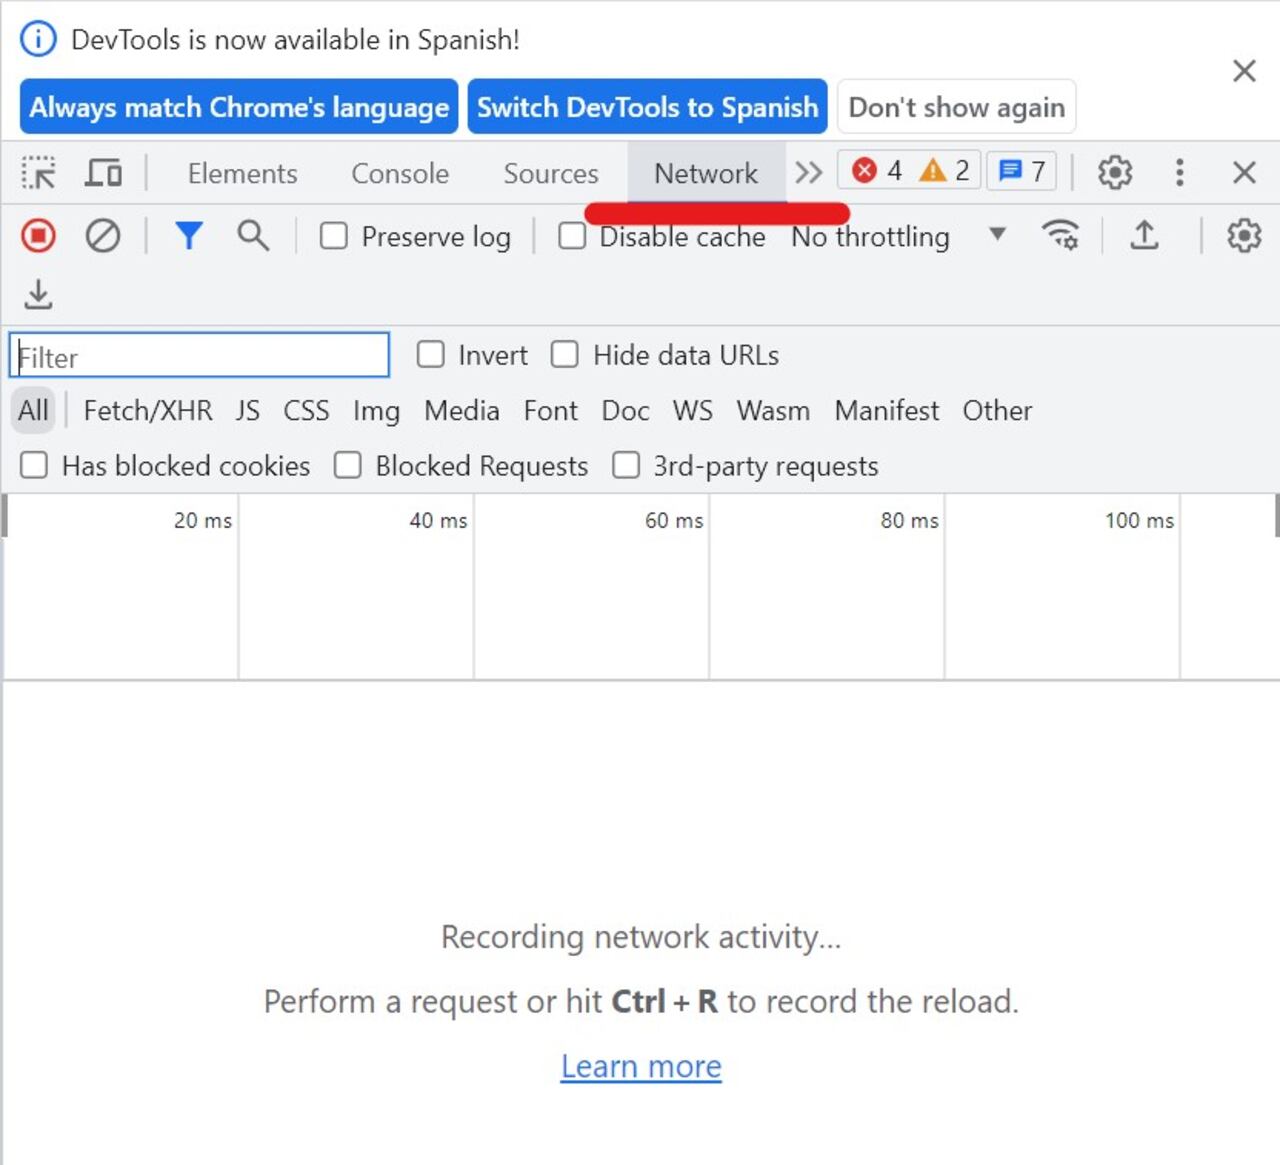Tick the Hide data URLs checkbox
The height and width of the screenshot is (1165, 1280).
point(565,355)
